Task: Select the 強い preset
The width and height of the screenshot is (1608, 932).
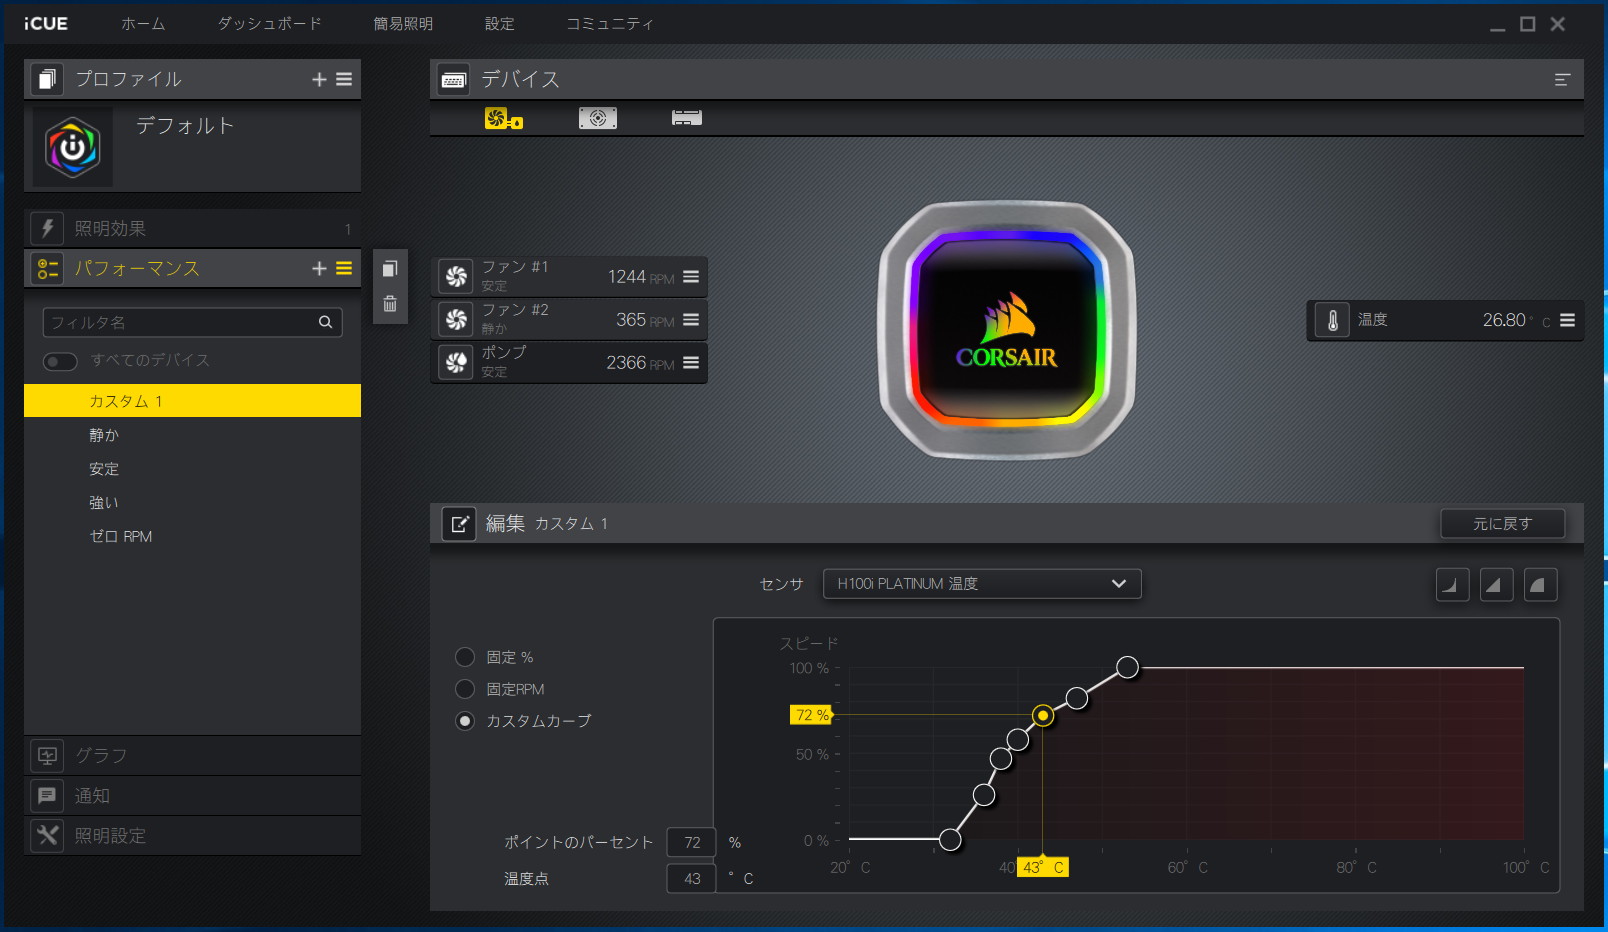Action: click(x=192, y=503)
